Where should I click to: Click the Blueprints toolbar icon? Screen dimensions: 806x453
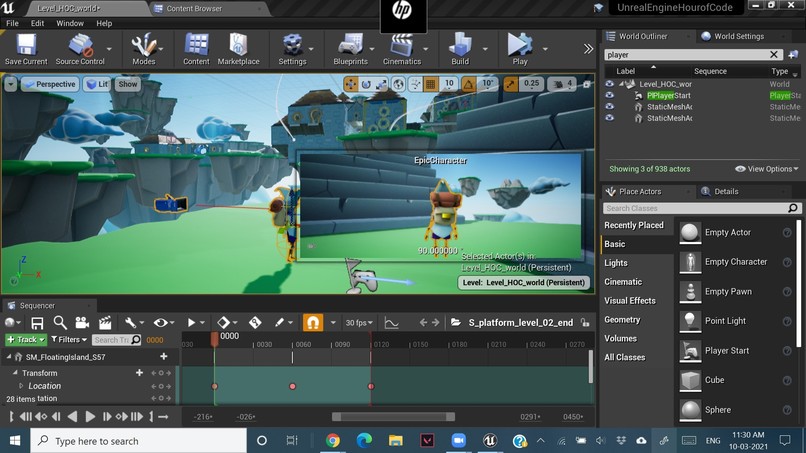350,49
